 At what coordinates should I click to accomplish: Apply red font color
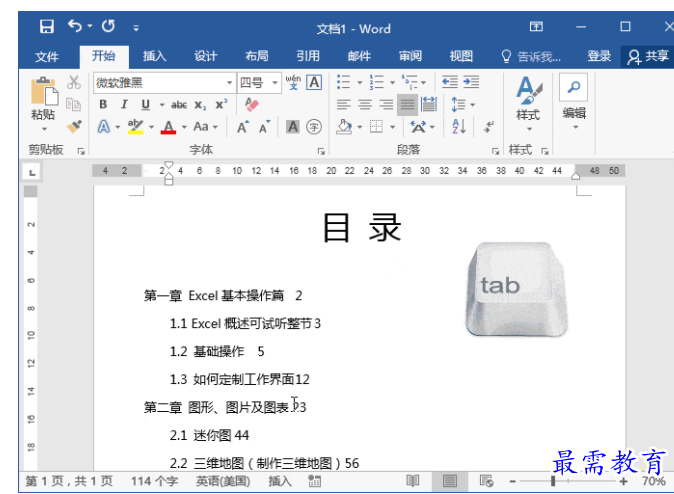point(168,127)
